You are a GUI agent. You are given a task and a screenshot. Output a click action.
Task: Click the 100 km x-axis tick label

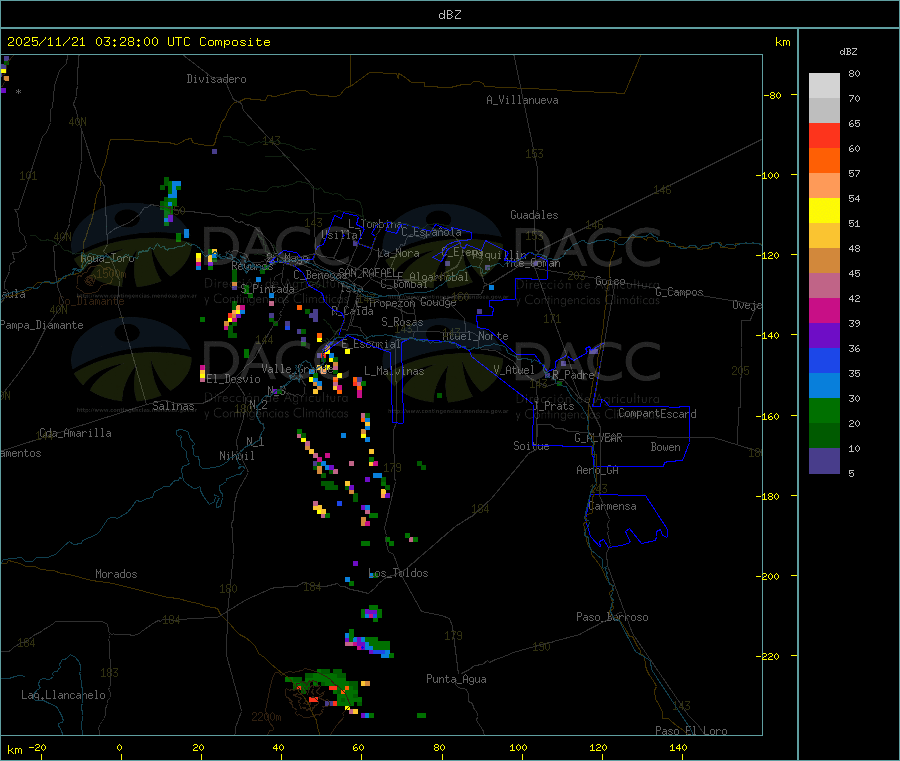tap(518, 748)
